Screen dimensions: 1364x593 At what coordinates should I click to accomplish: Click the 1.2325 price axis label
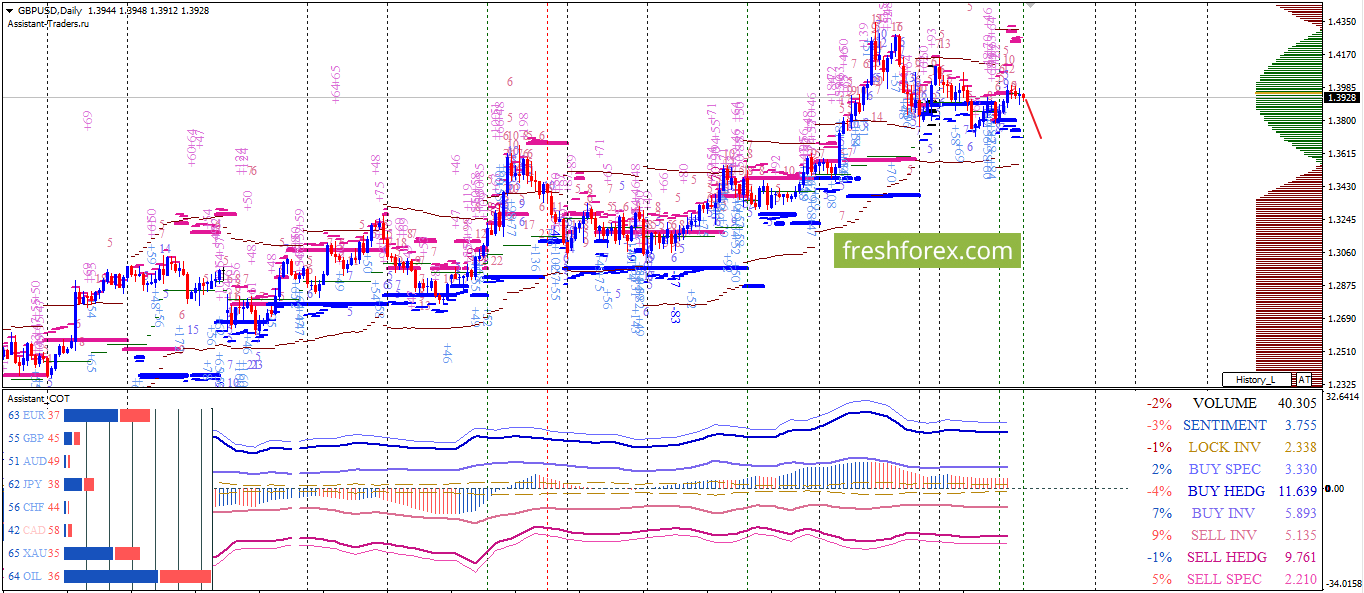coord(1342,384)
